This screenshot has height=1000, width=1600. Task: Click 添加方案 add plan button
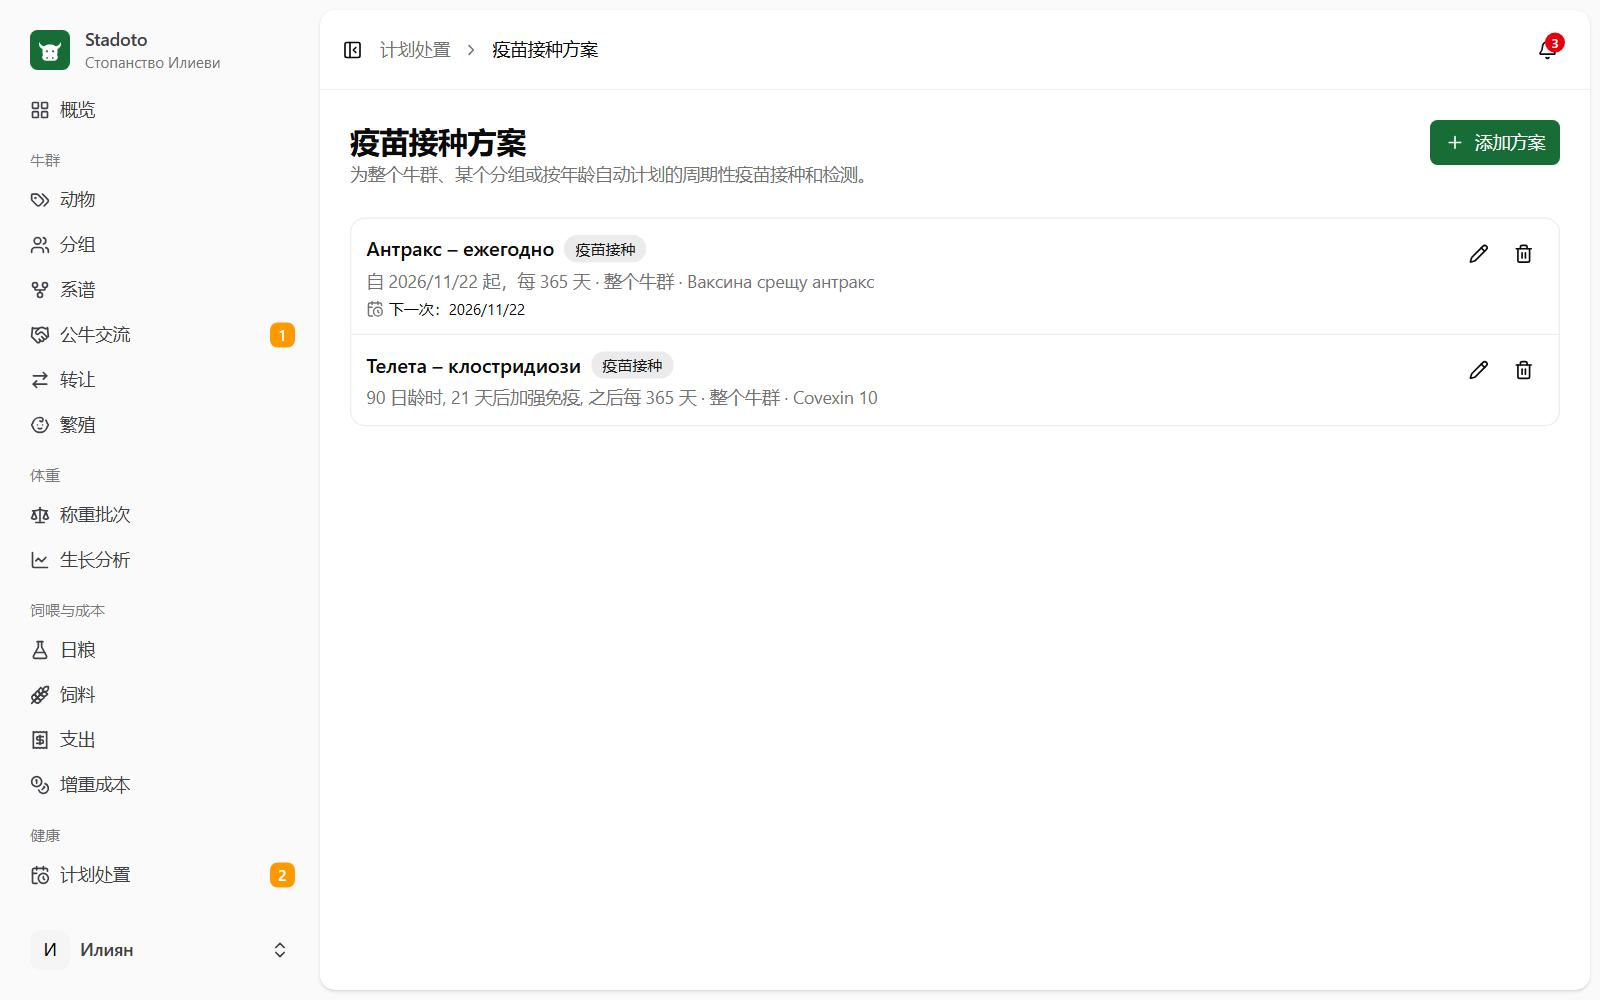point(1494,143)
